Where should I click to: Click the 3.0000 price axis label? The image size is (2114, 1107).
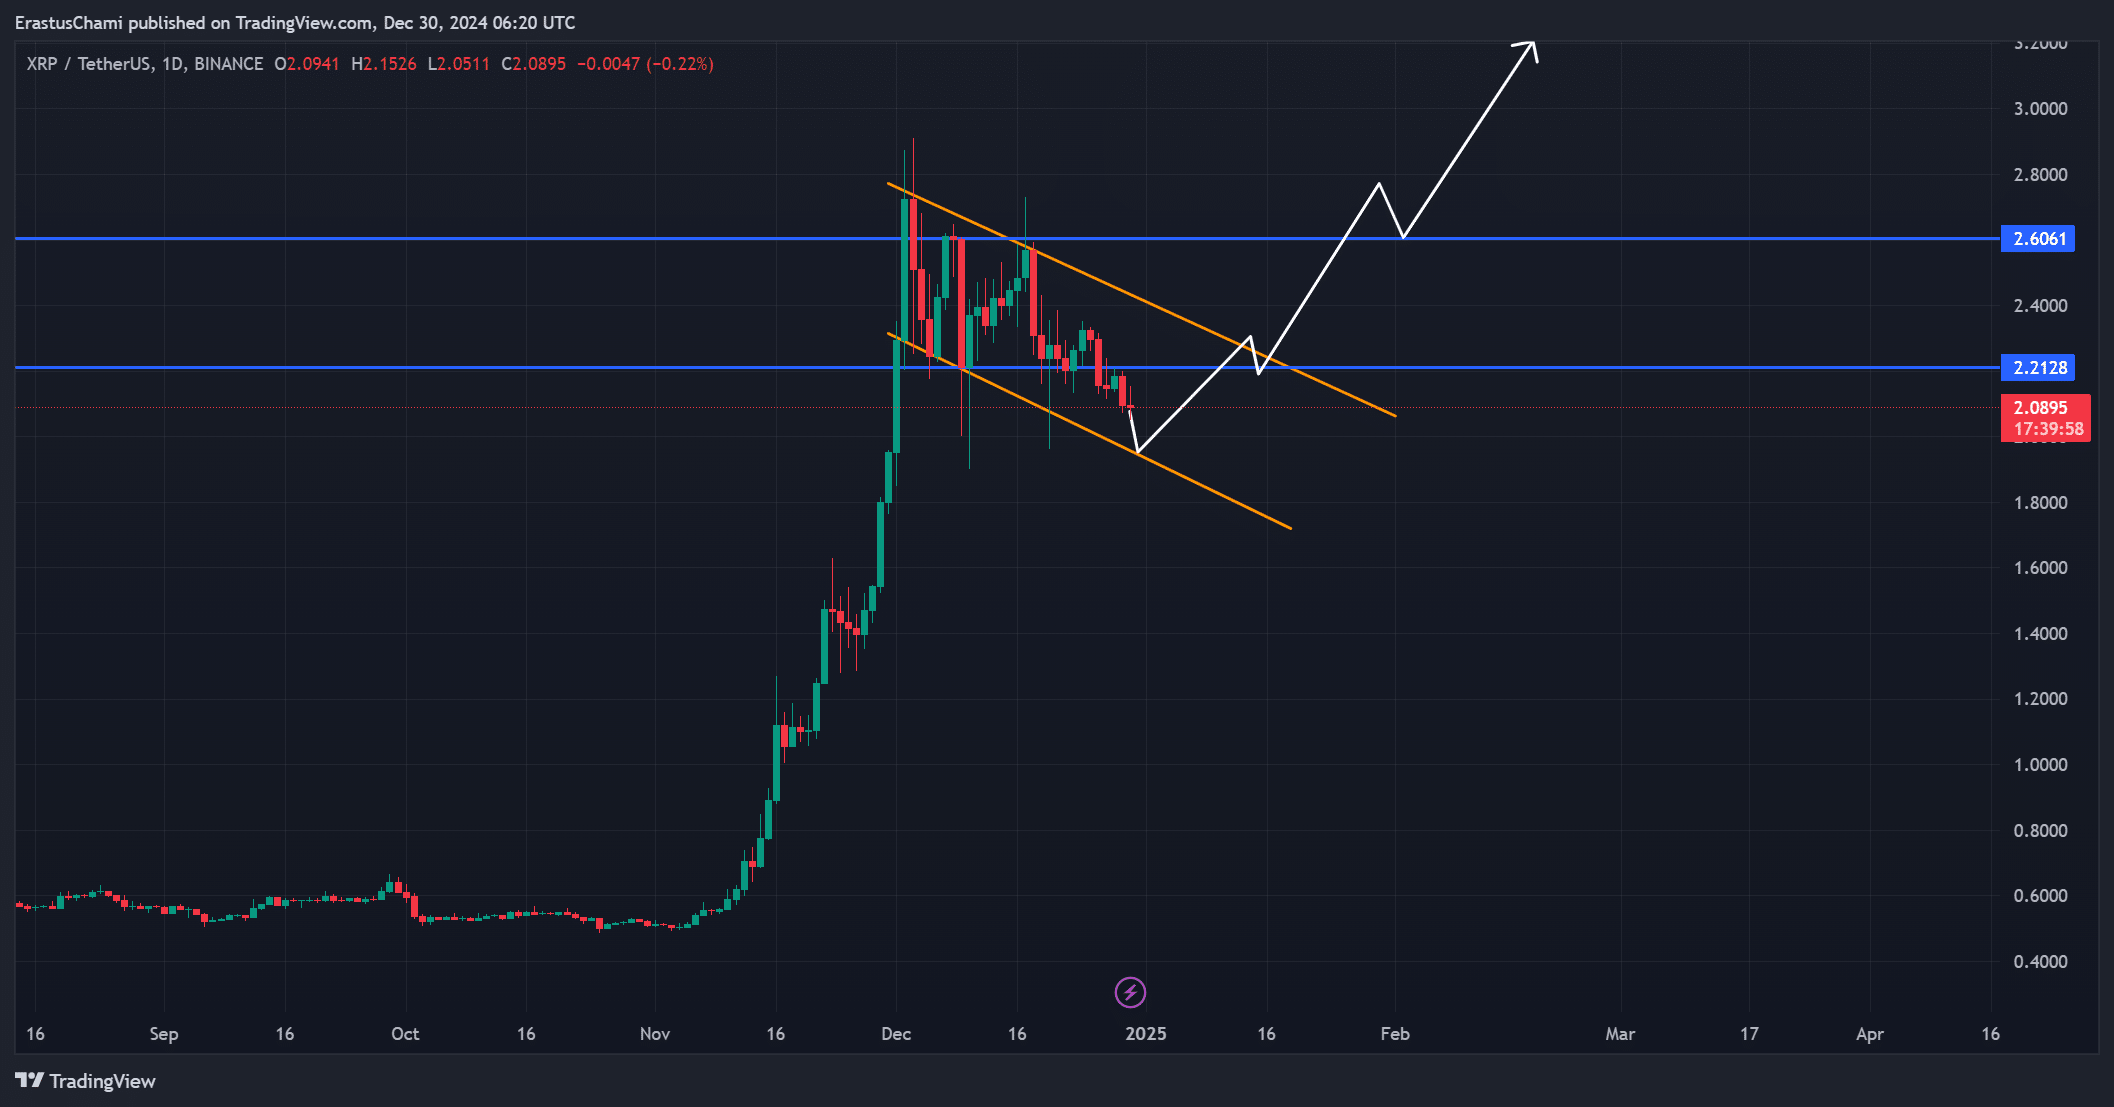point(2040,108)
